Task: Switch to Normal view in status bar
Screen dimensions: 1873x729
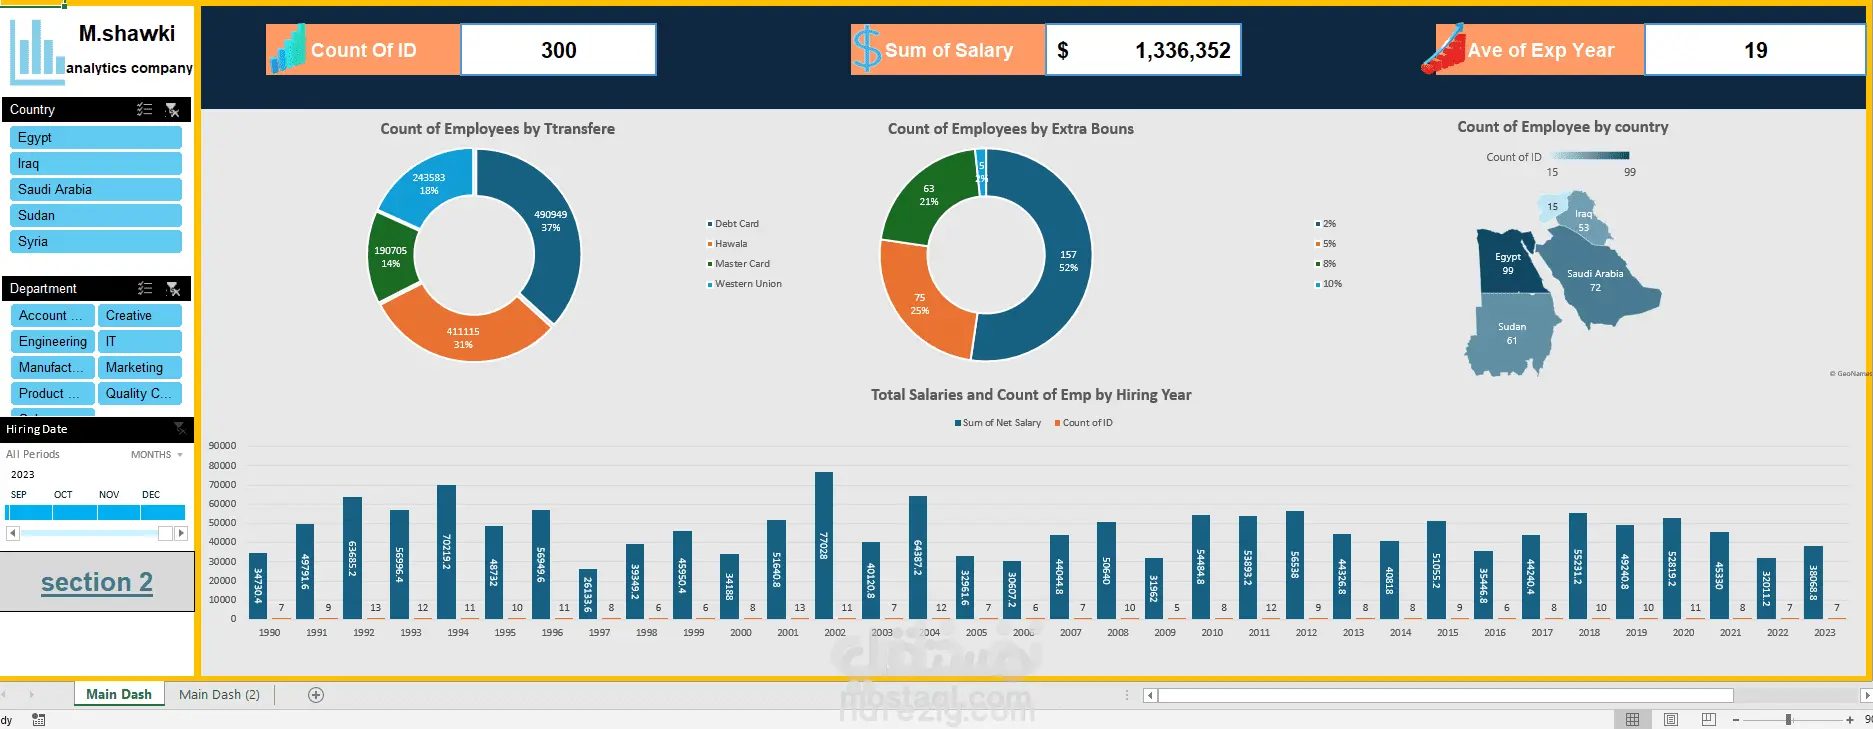Action: click(x=1632, y=719)
